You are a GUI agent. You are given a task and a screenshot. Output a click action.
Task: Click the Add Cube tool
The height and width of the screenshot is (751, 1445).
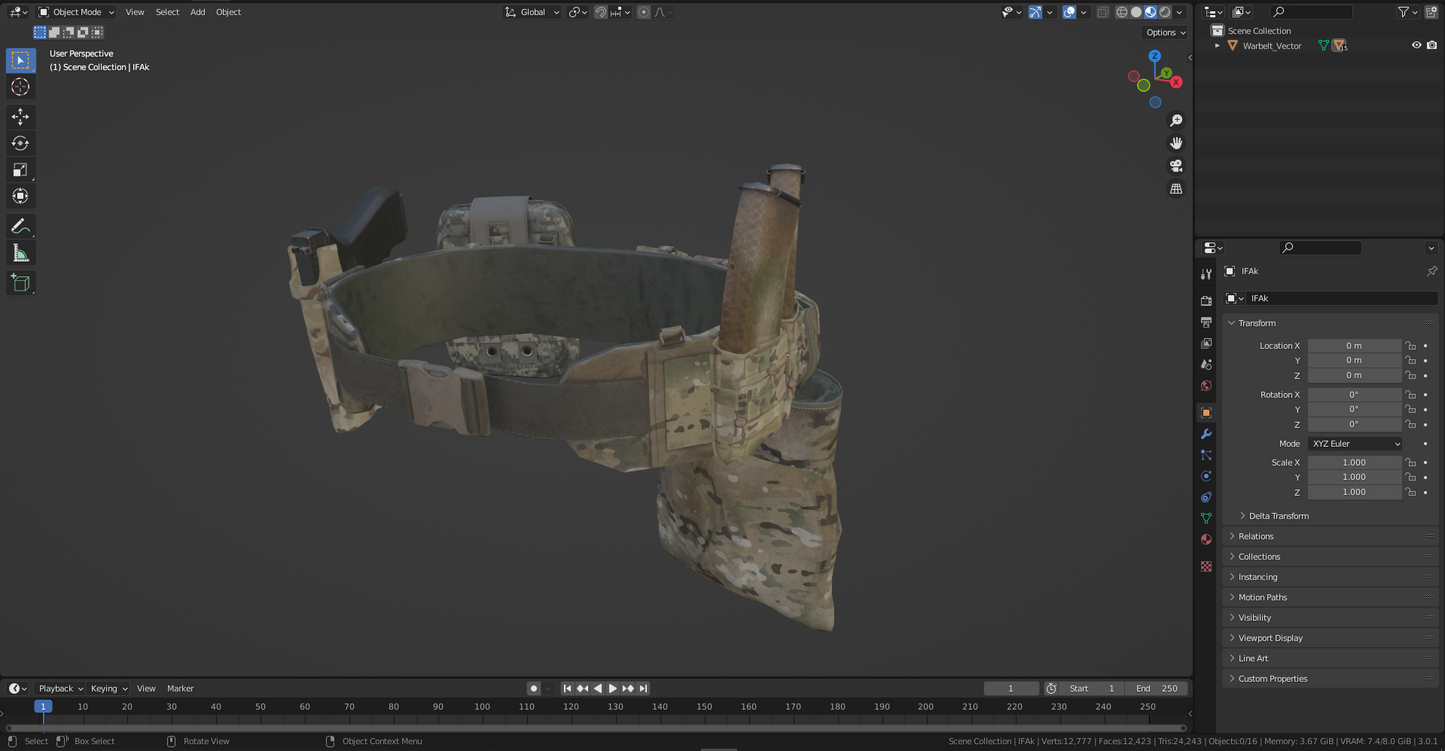(20, 283)
